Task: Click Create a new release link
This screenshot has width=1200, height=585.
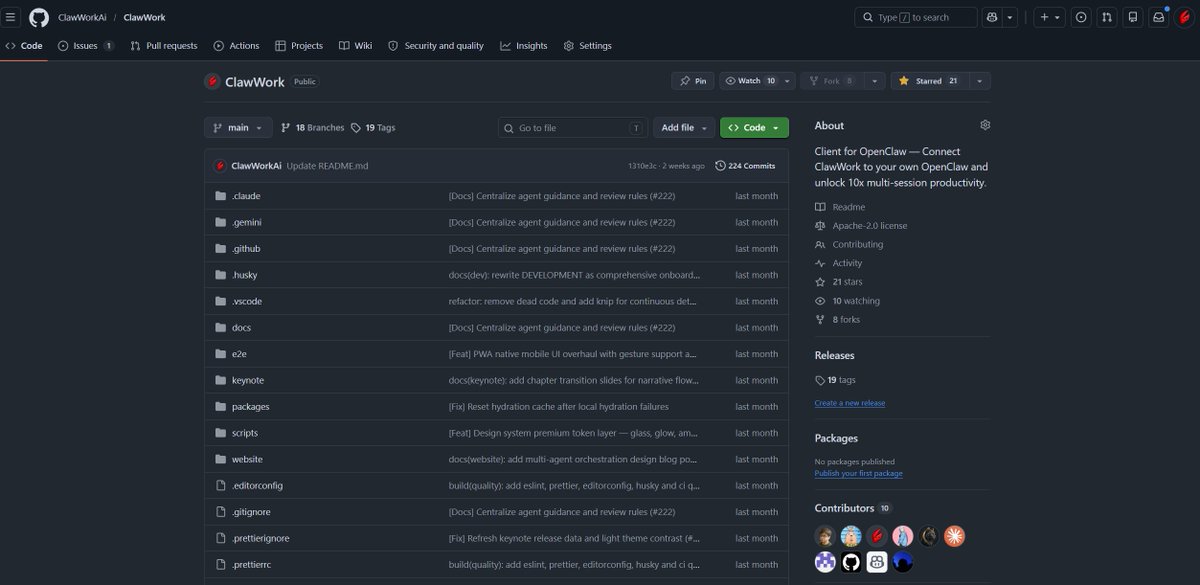Action: (850, 403)
